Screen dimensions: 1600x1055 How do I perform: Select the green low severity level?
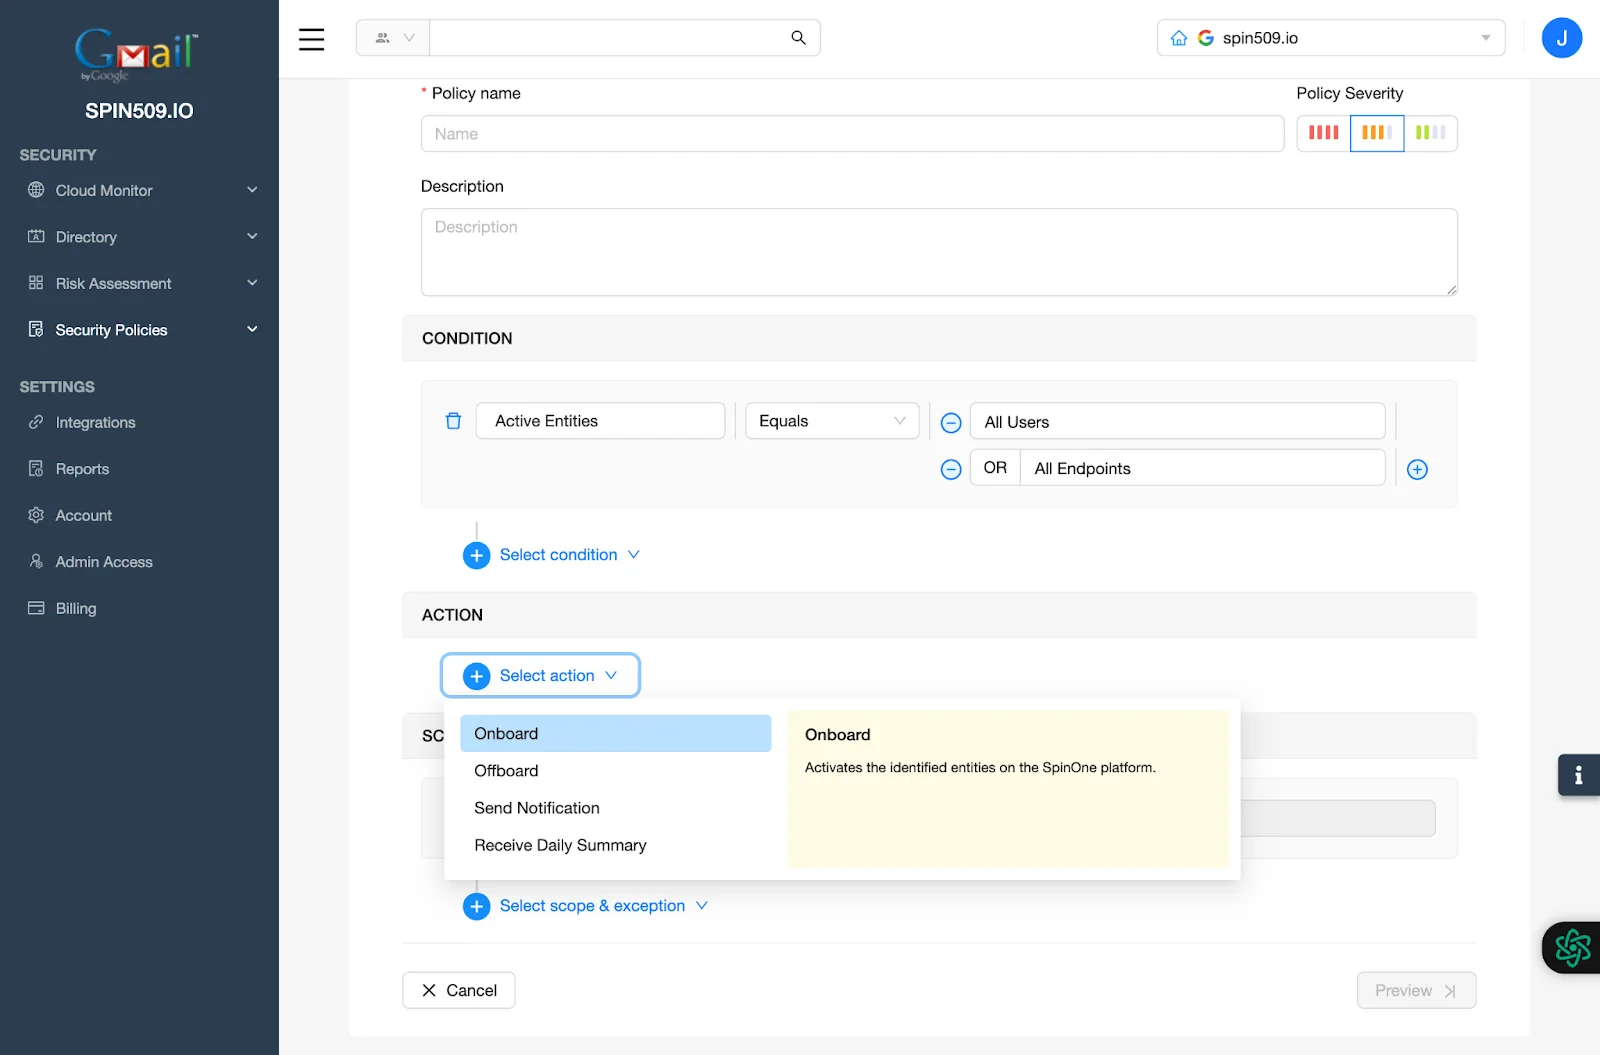pos(1432,133)
